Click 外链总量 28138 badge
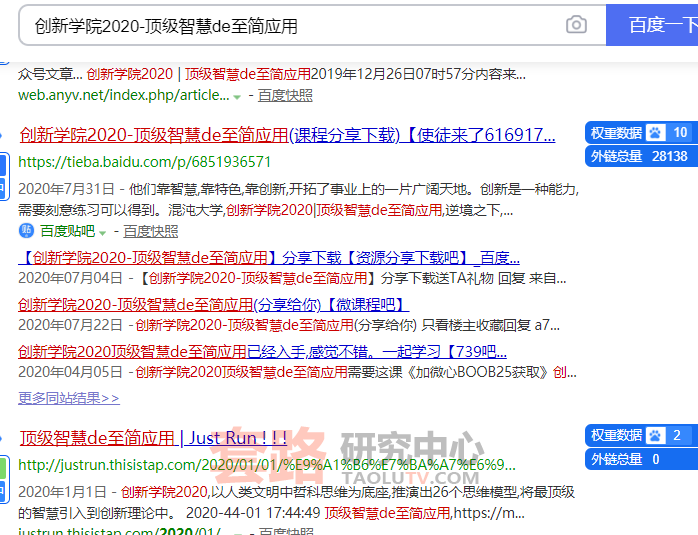The height and width of the screenshot is (535, 698). point(641,156)
